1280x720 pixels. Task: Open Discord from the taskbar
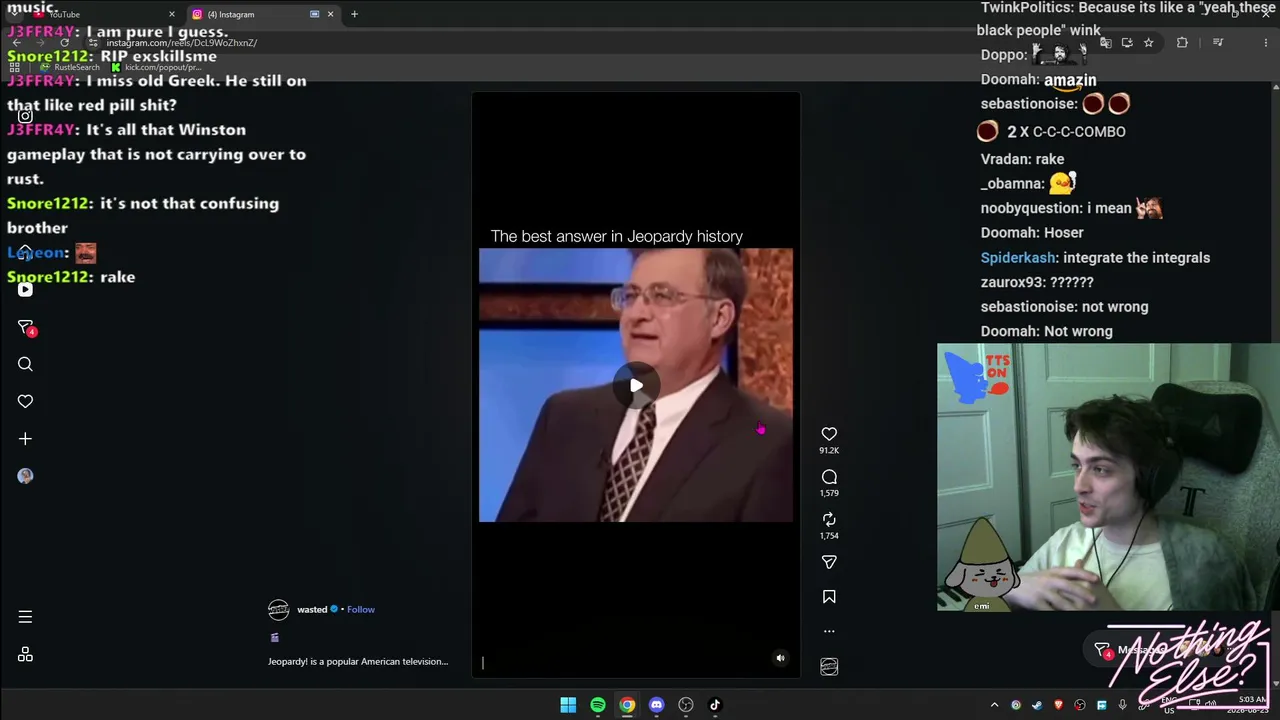point(656,705)
